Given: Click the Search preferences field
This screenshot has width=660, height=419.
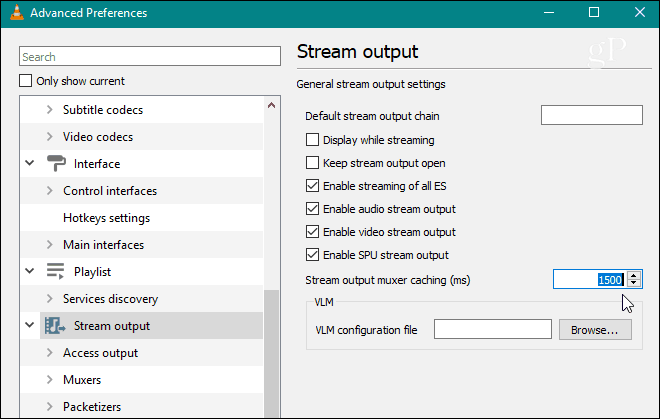Looking at the screenshot, I should (x=150, y=56).
